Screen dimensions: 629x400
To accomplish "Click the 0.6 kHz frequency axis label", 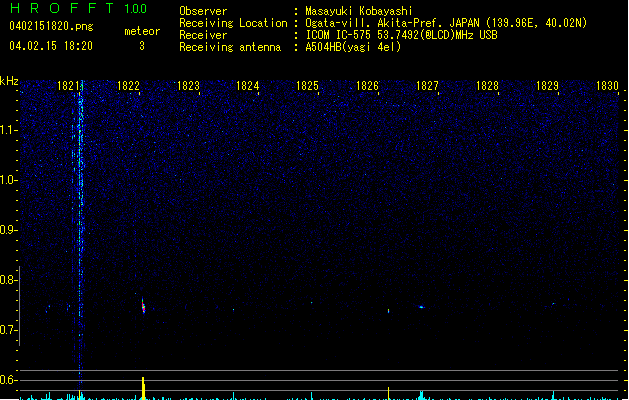I will 9,380.
